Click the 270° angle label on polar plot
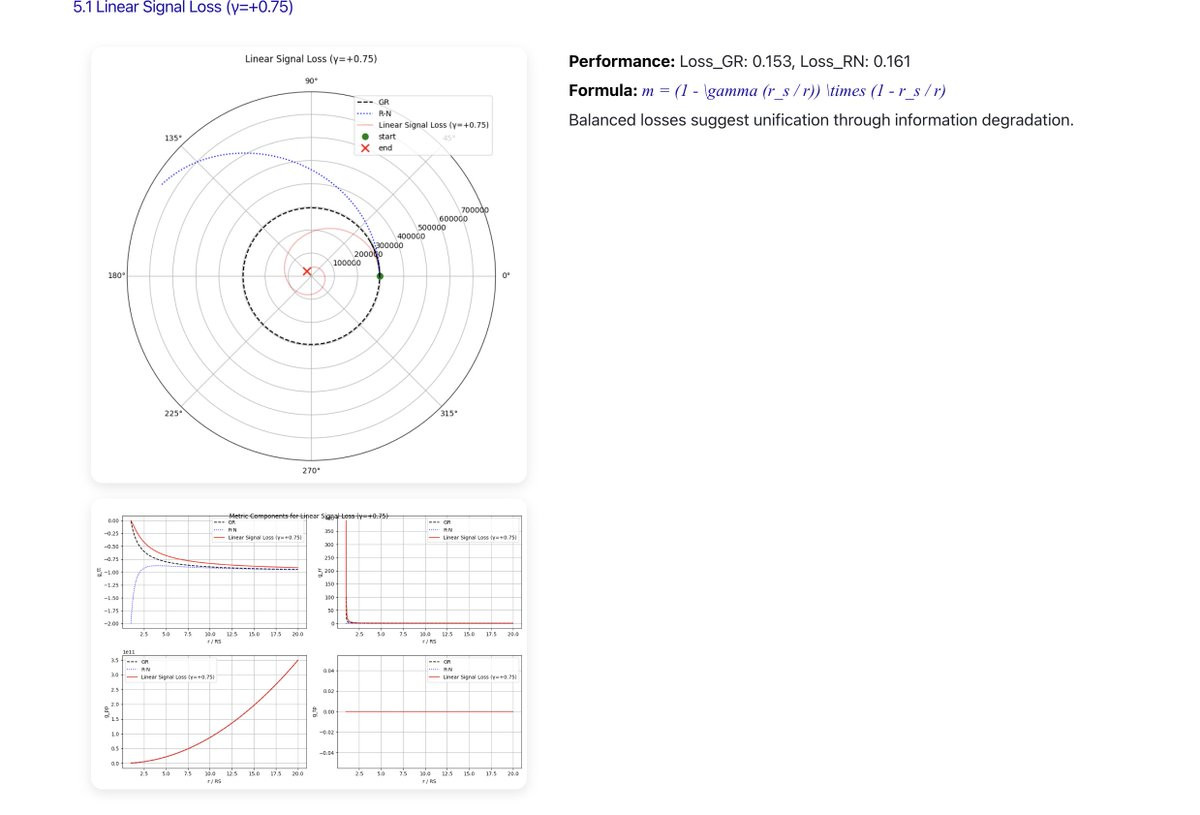Screen dimensions: 1200x815 311,470
